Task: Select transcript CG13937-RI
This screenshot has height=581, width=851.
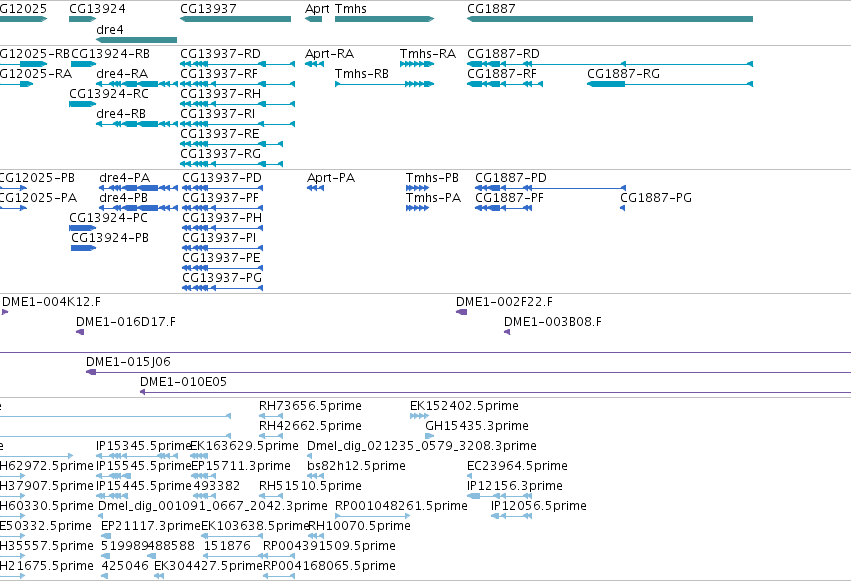Action: tap(218, 114)
